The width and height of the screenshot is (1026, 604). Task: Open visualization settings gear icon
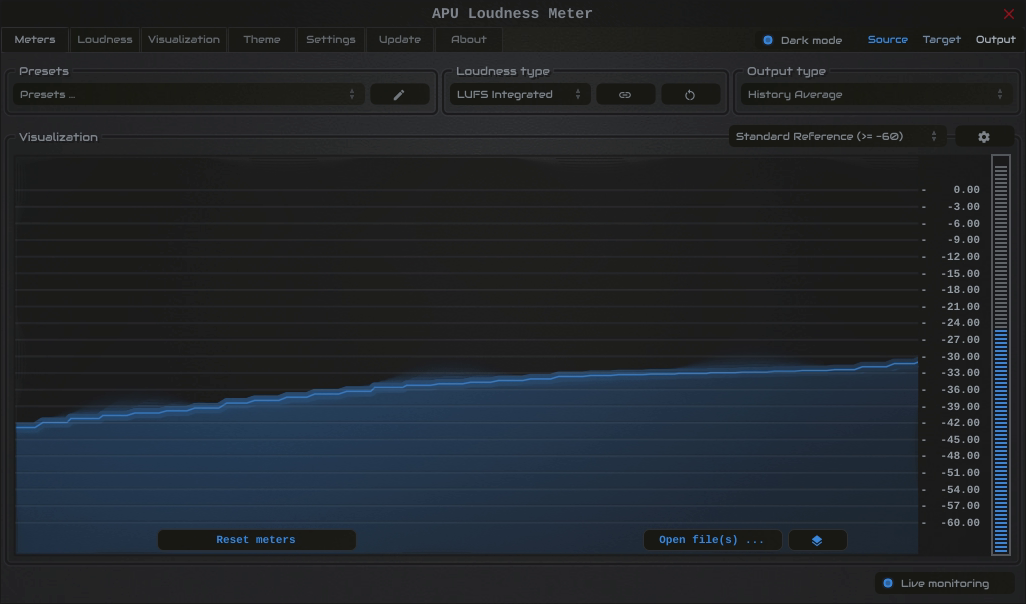click(x=983, y=137)
